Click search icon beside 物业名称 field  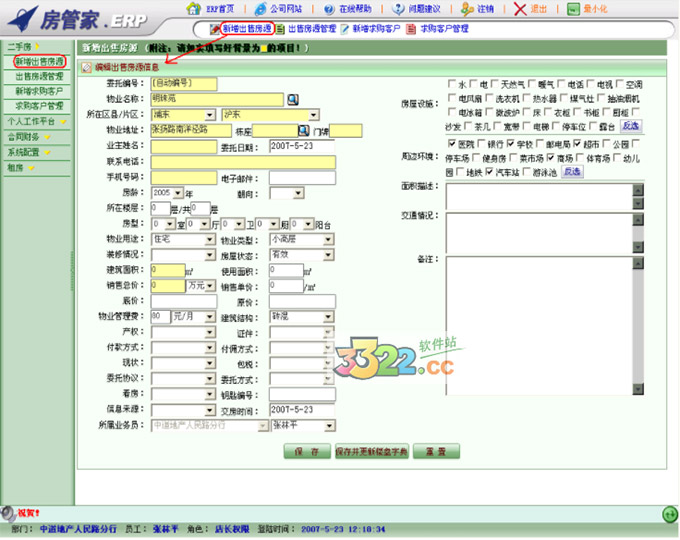tap(293, 100)
